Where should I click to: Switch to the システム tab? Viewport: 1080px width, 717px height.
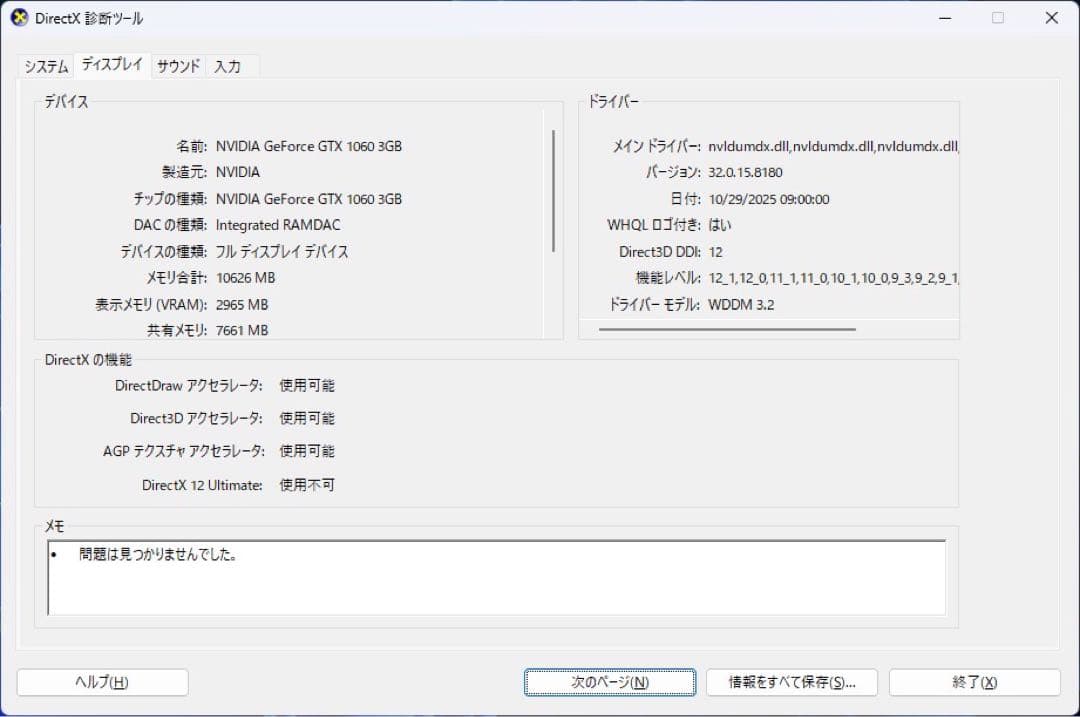coord(46,67)
